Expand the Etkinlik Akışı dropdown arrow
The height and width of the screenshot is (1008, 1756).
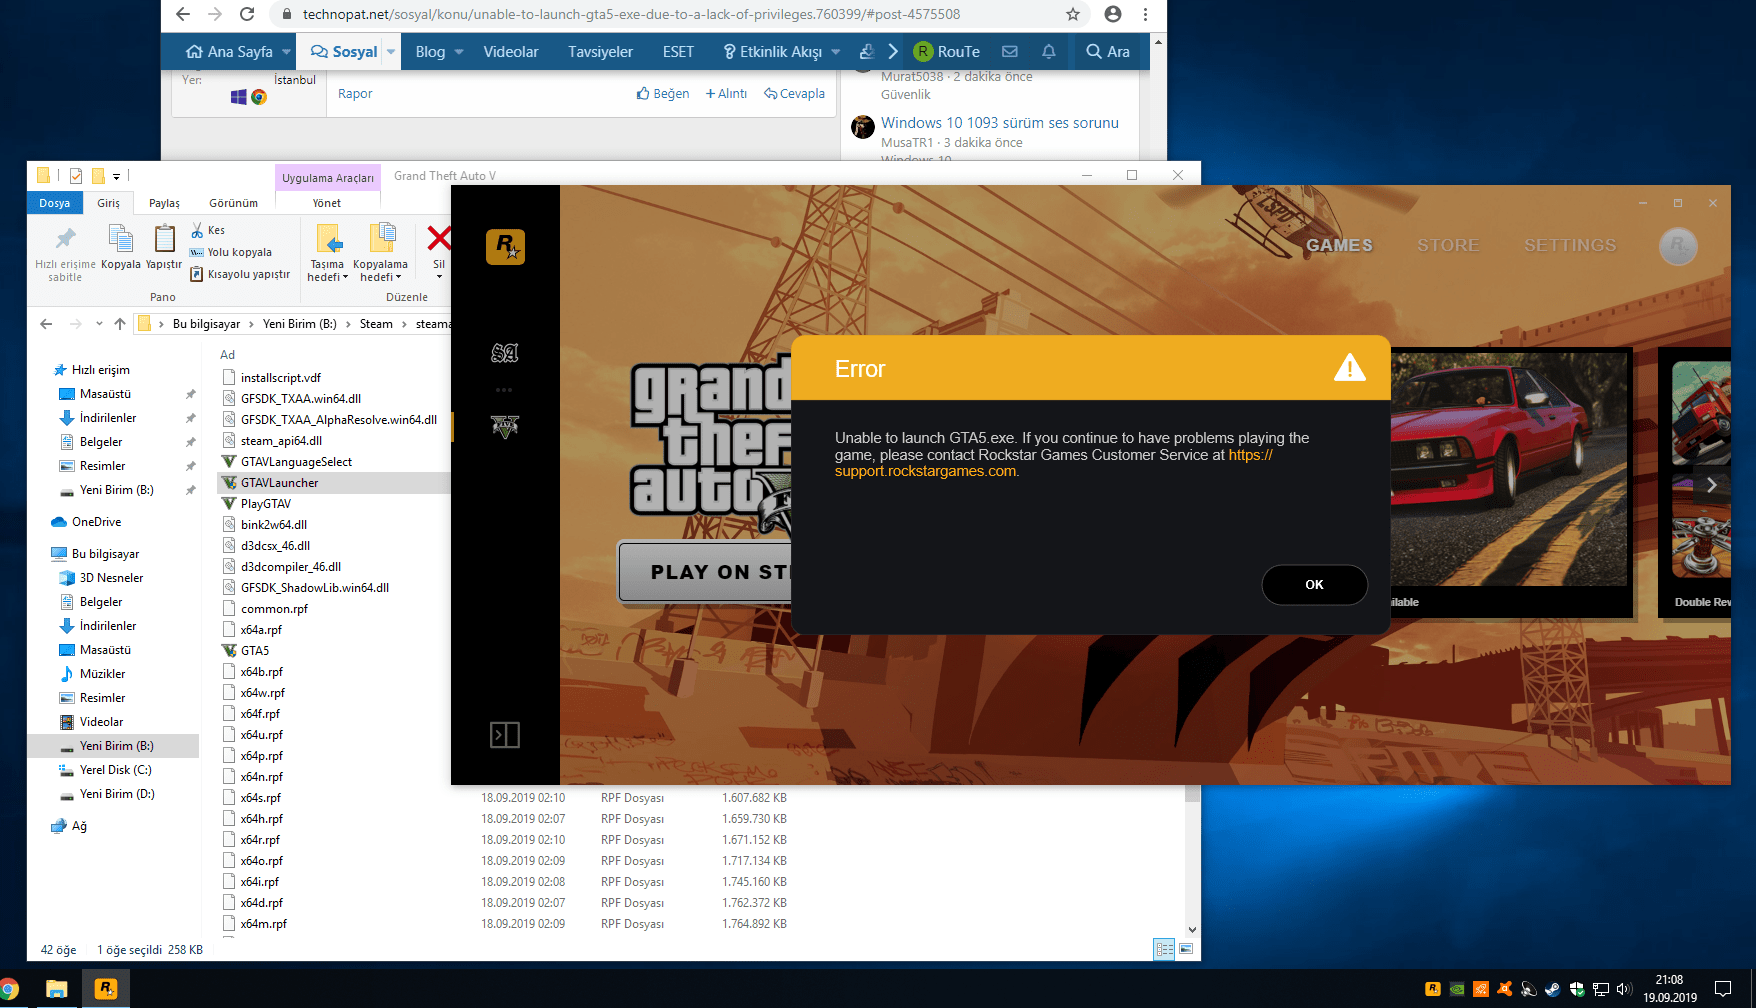click(836, 52)
